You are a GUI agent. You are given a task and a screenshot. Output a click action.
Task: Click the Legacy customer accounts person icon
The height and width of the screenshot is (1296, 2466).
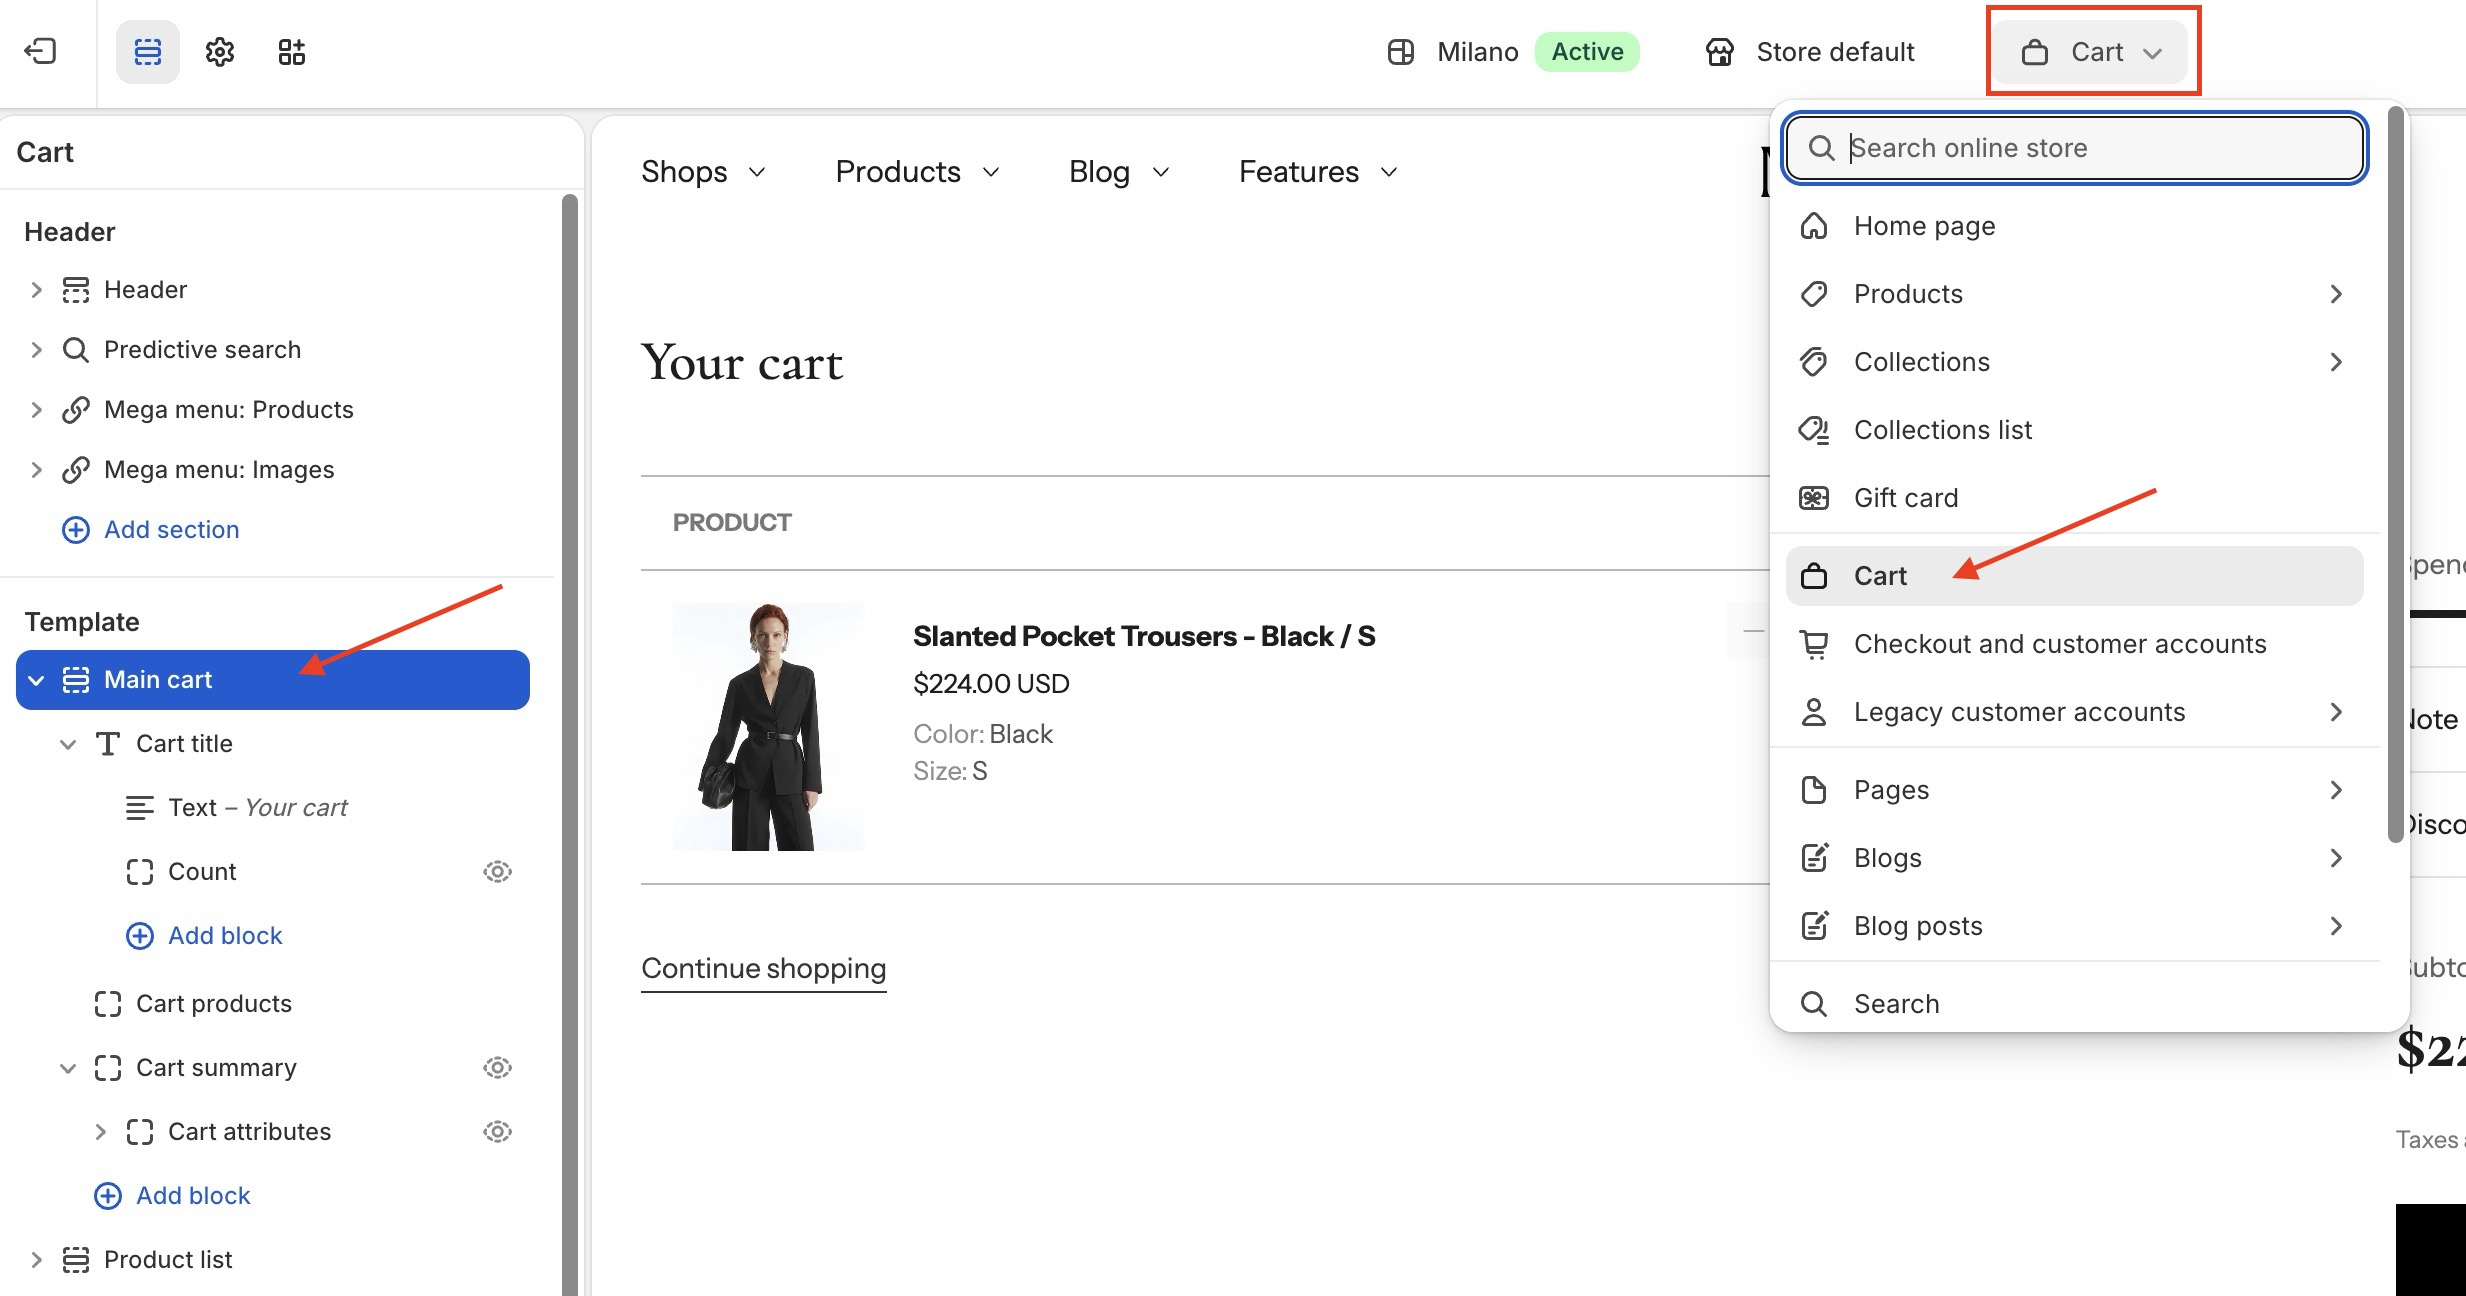[x=1814, y=712]
